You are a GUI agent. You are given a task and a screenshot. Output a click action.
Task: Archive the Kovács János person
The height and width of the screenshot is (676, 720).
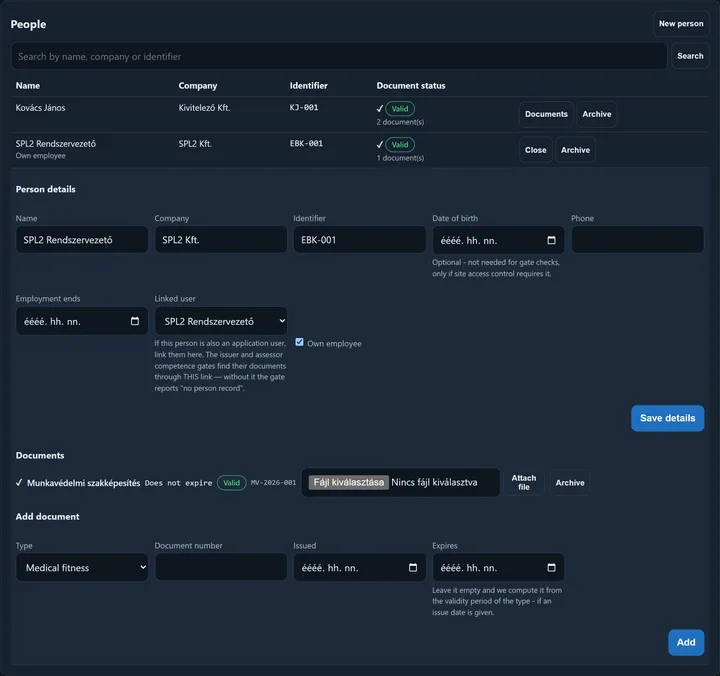click(x=596, y=114)
